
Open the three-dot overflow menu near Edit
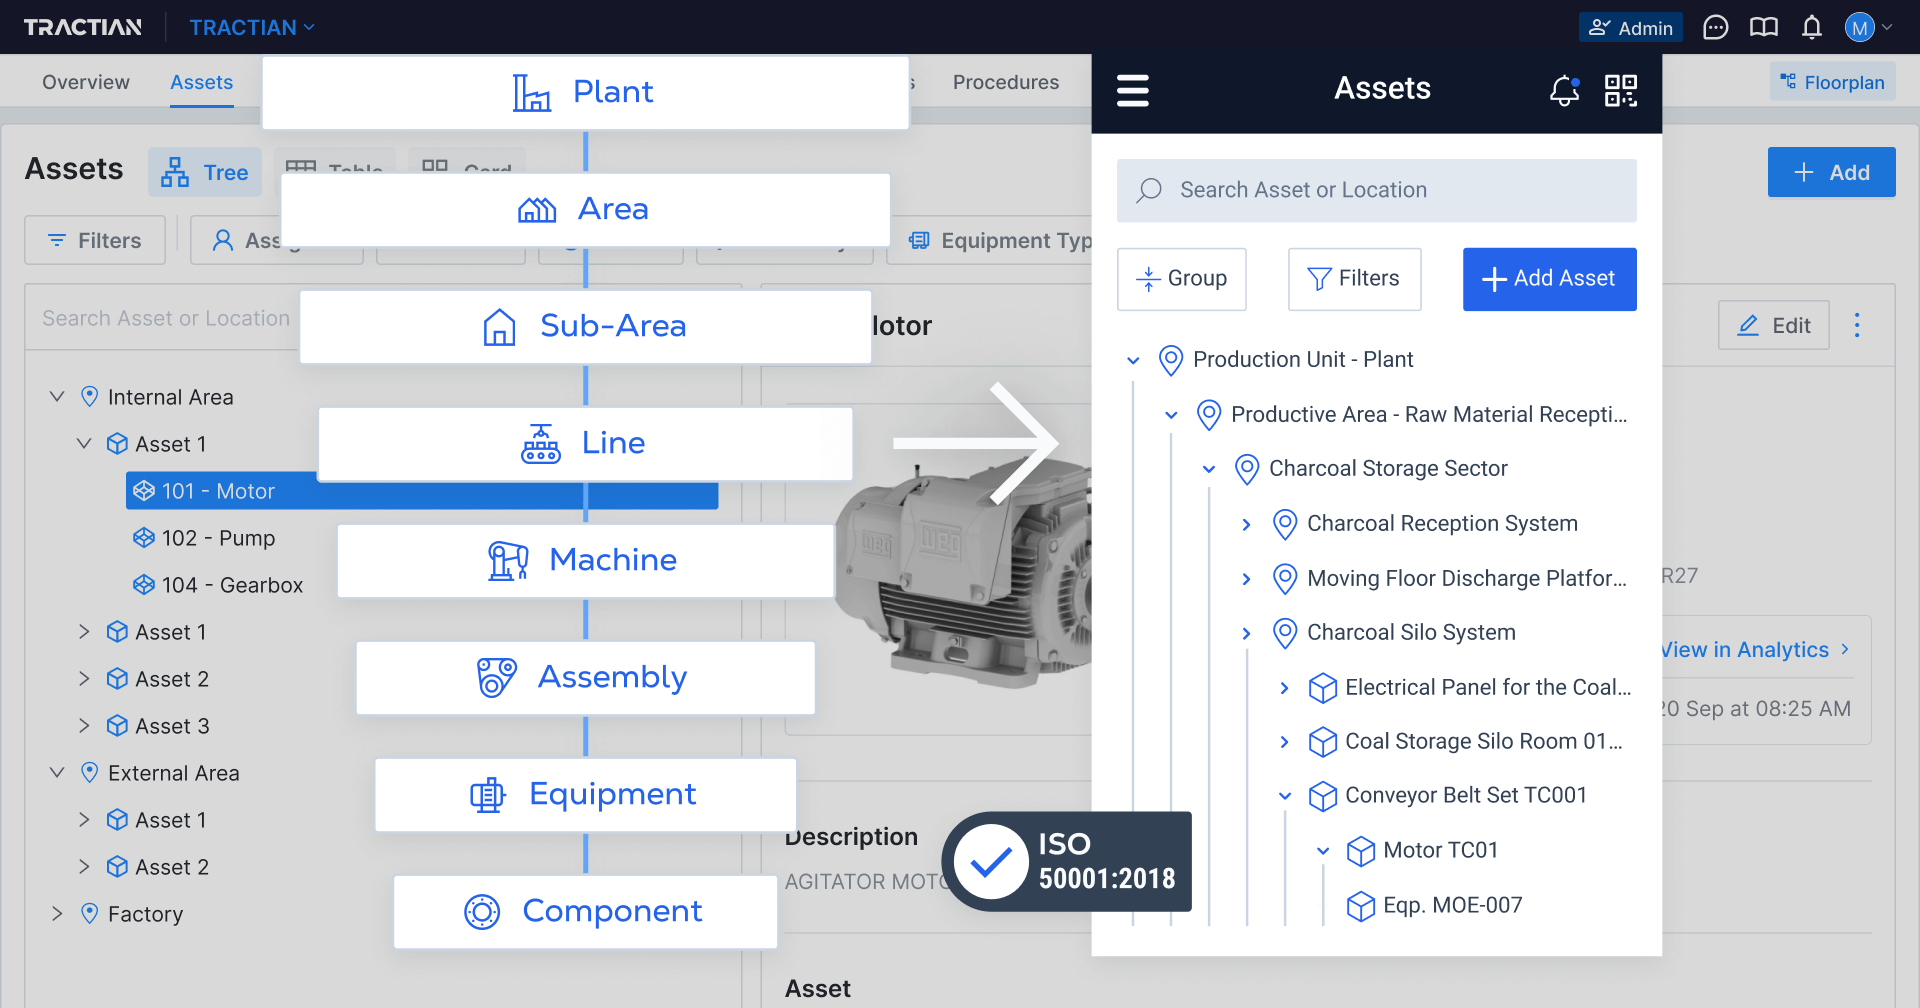[x=1858, y=325]
